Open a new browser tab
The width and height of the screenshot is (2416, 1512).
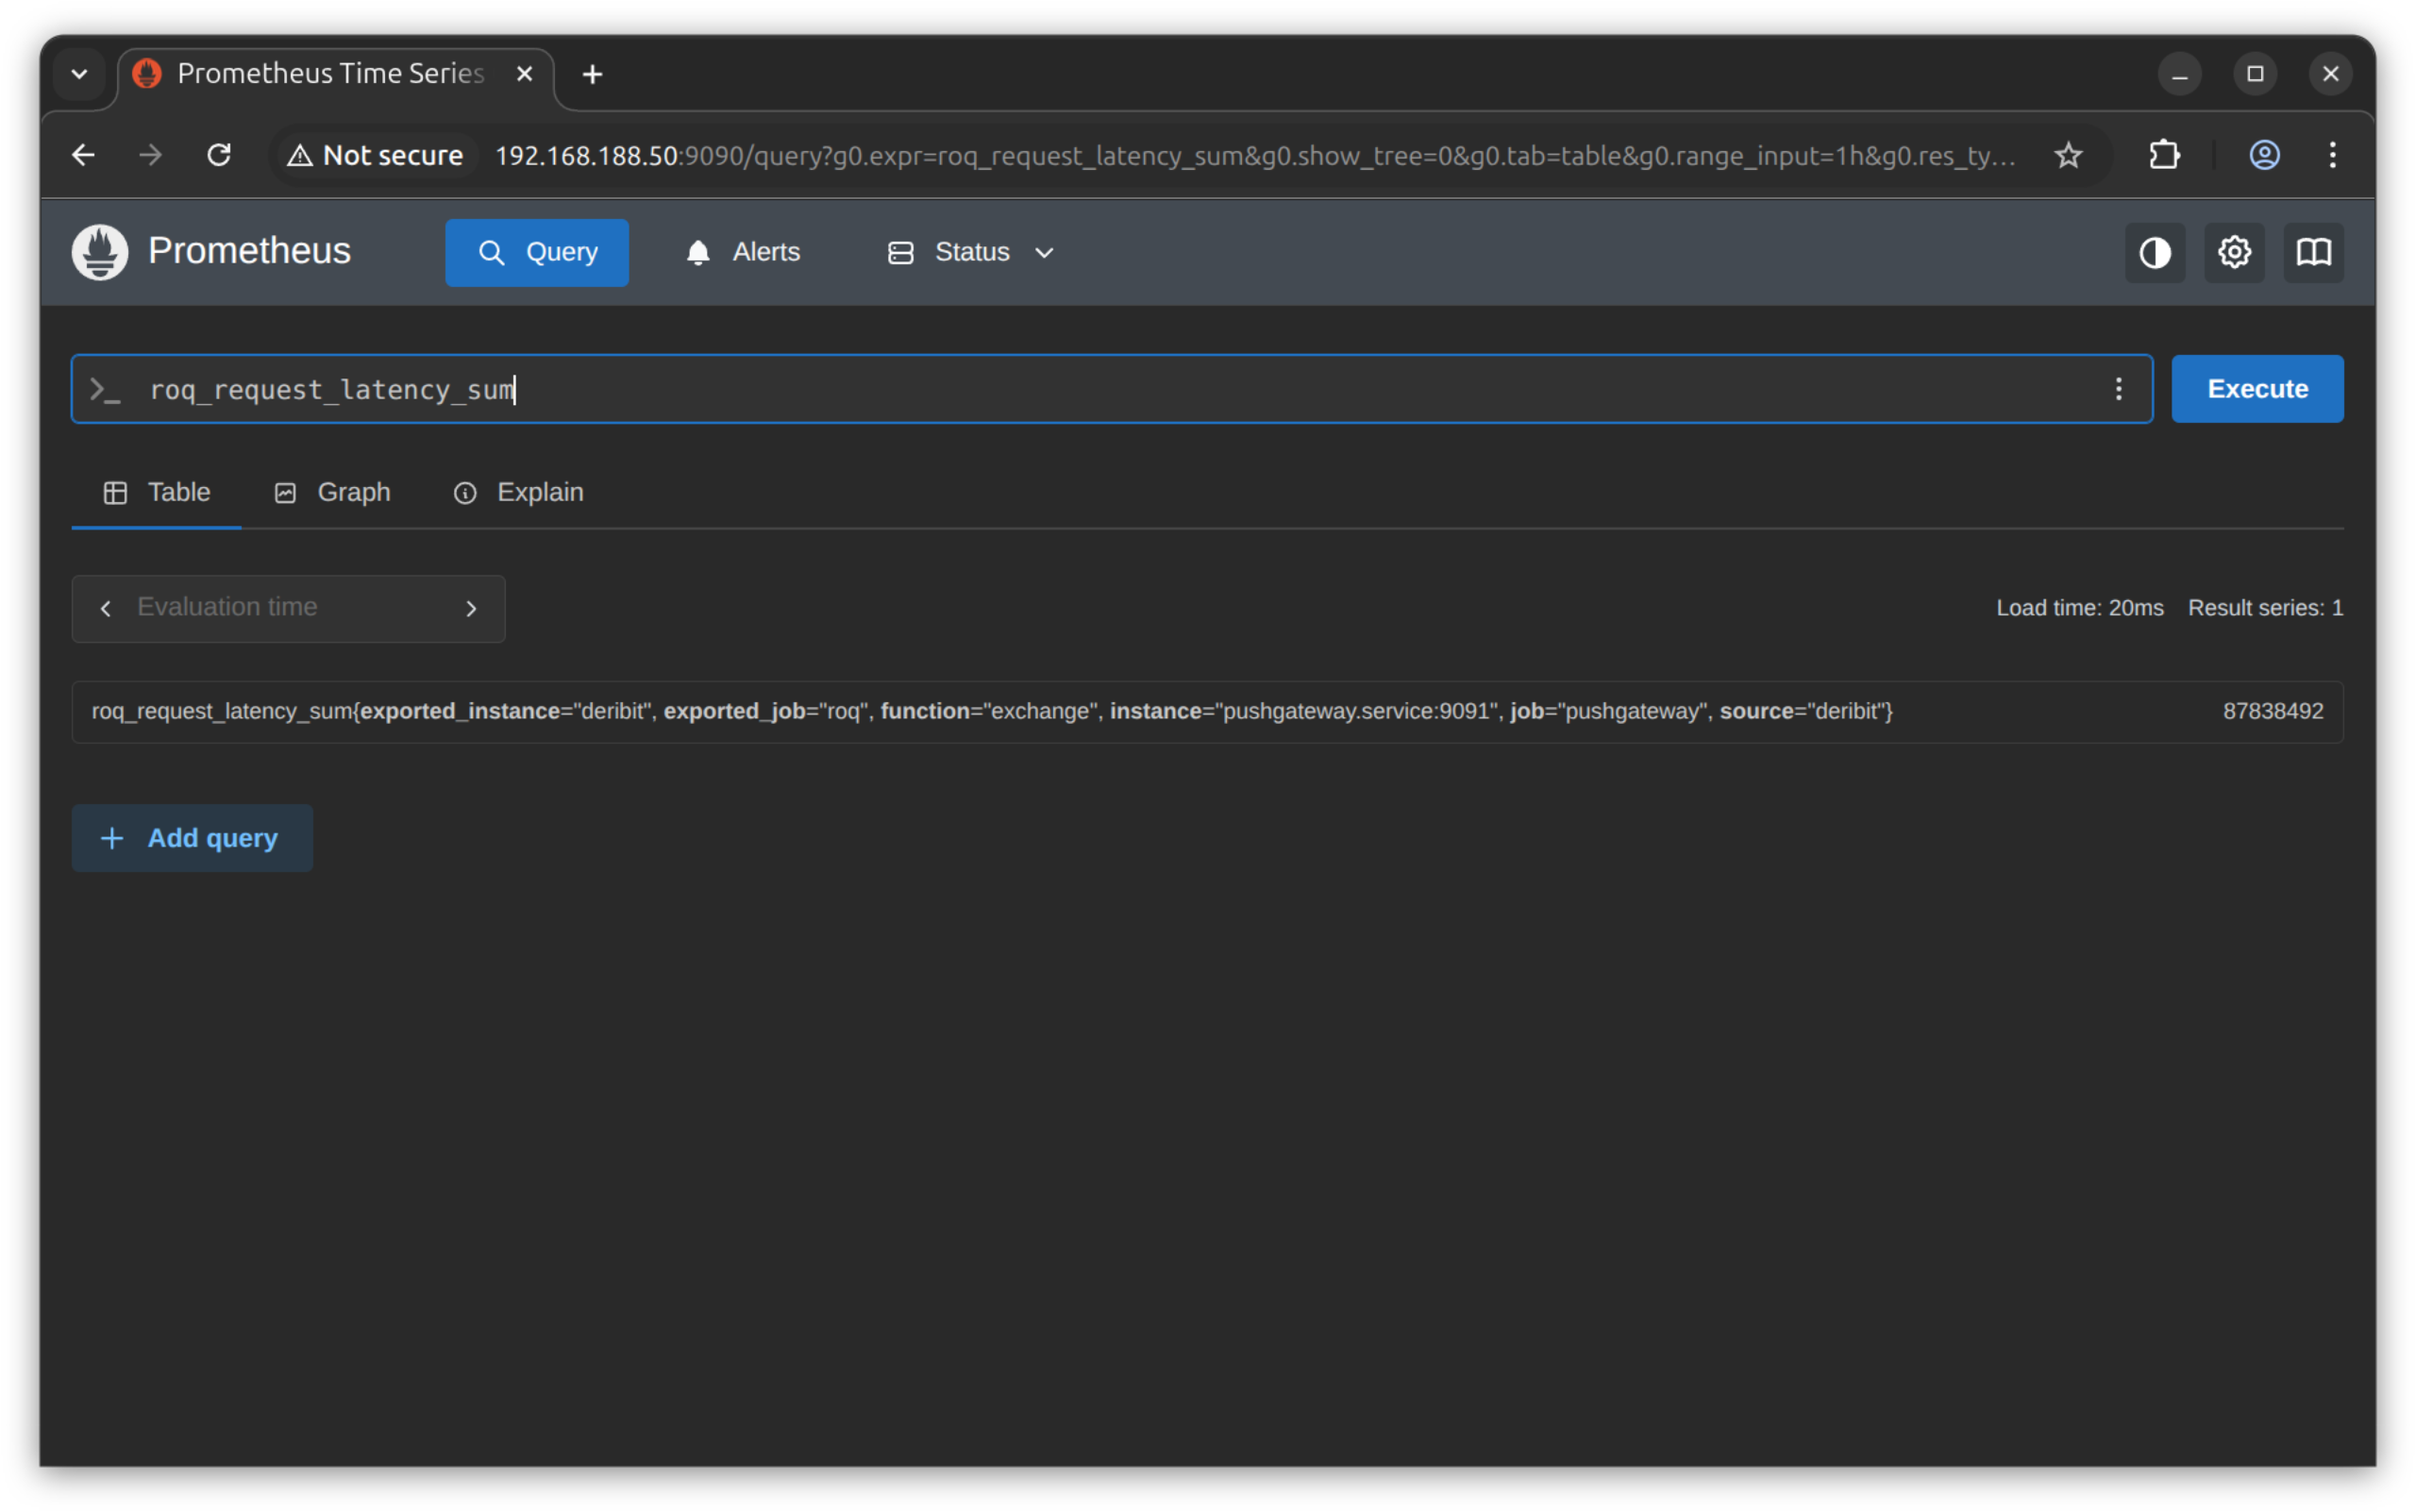[x=592, y=74]
